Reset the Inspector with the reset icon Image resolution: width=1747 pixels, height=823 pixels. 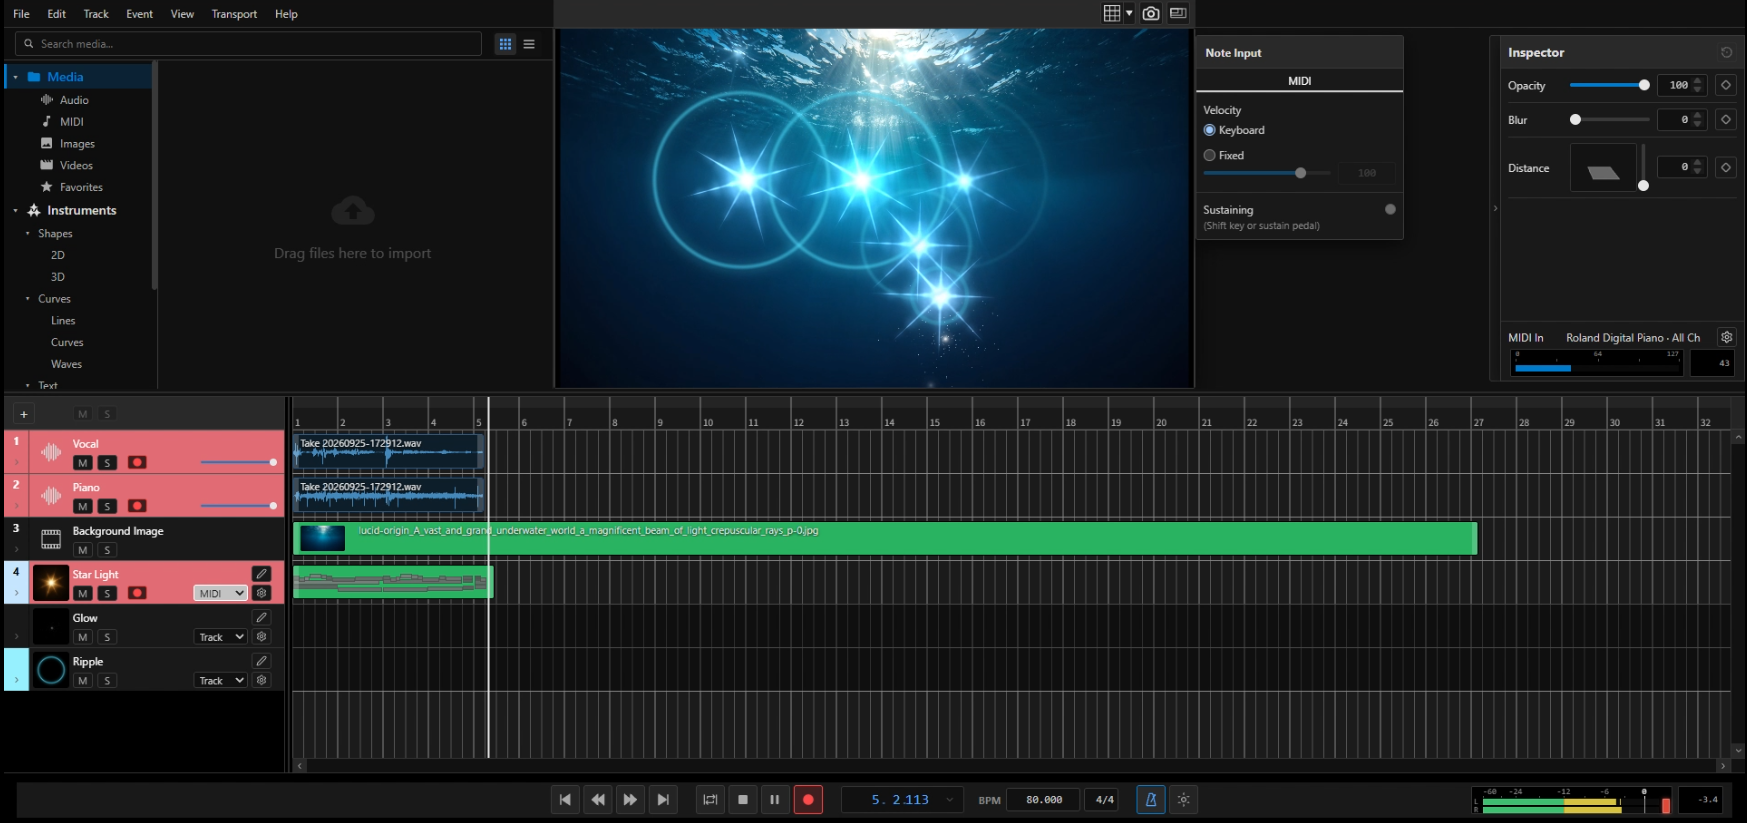[x=1726, y=52]
